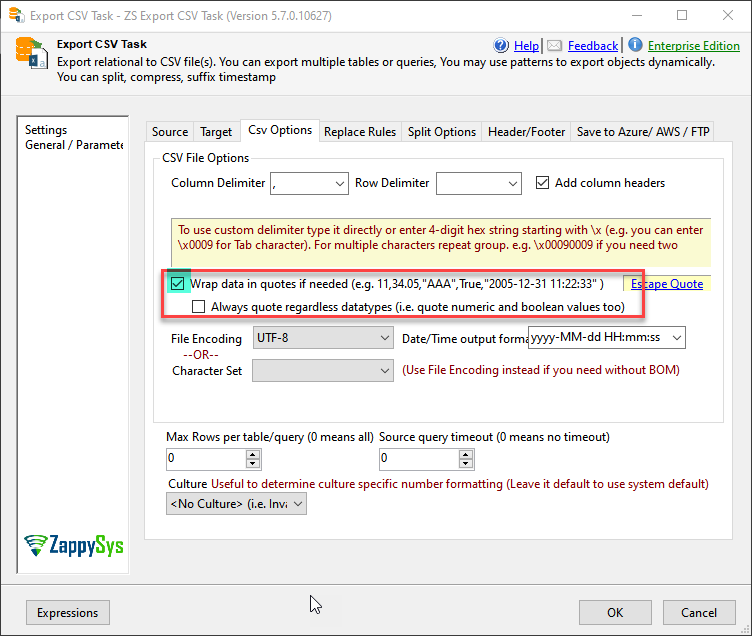Click the Feedback envelope icon

point(554,46)
